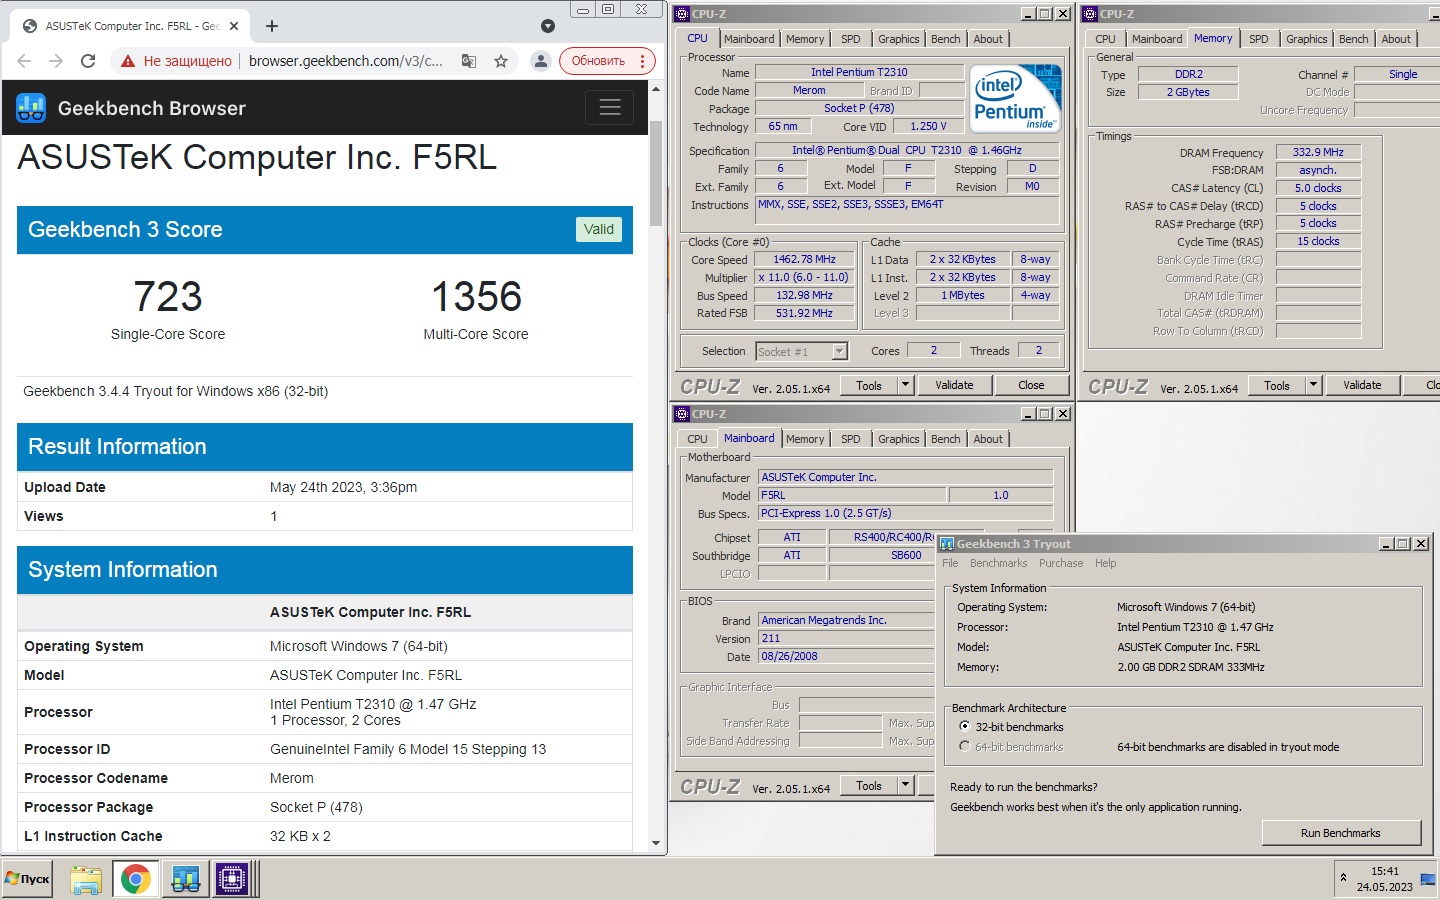Switch to Chrome from the taskbar
The width and height of the screenshot is (1440, 900).
135,880
